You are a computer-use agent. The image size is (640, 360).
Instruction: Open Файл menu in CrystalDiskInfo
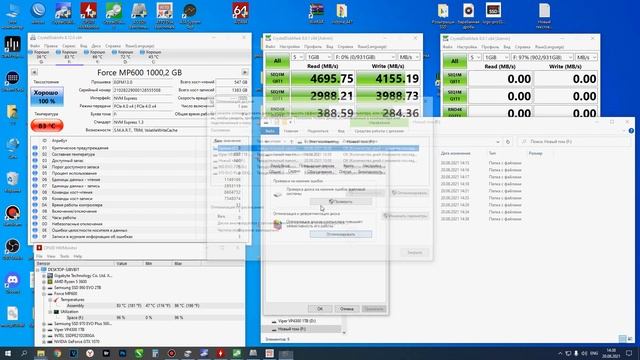35,46
